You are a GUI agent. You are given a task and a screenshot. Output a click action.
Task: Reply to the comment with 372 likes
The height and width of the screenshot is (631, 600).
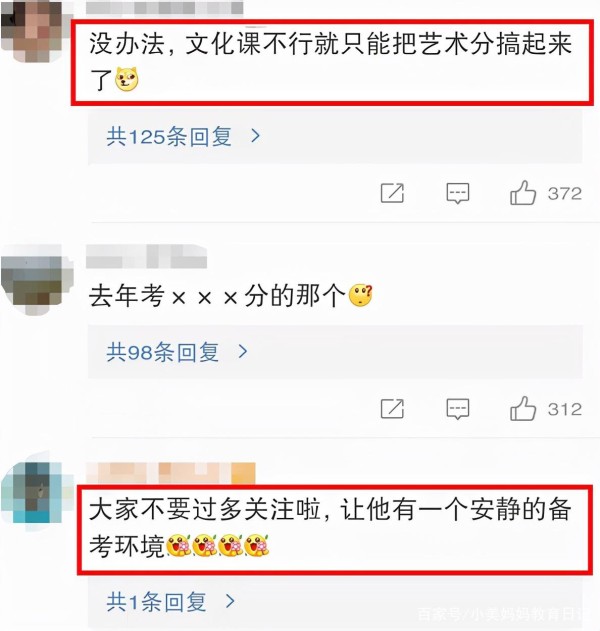click(458, 194)
